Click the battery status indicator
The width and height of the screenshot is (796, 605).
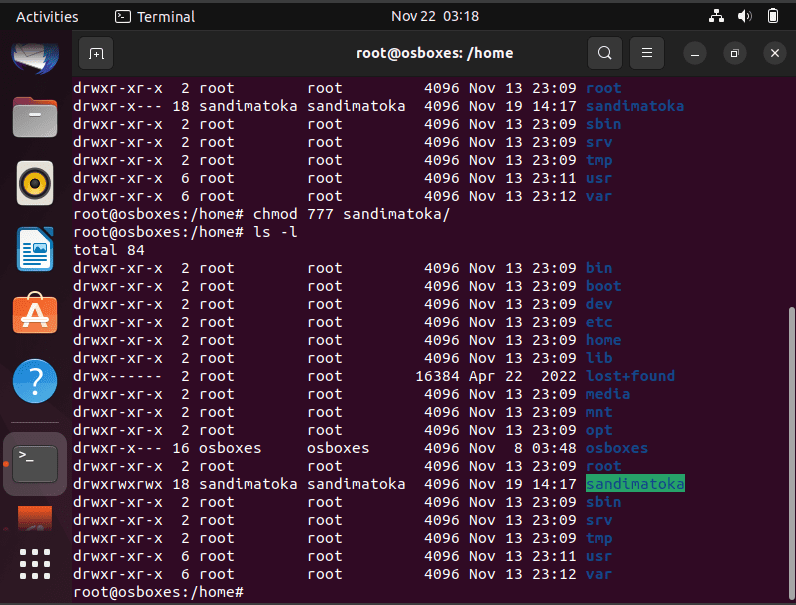[x=773, y=16]
